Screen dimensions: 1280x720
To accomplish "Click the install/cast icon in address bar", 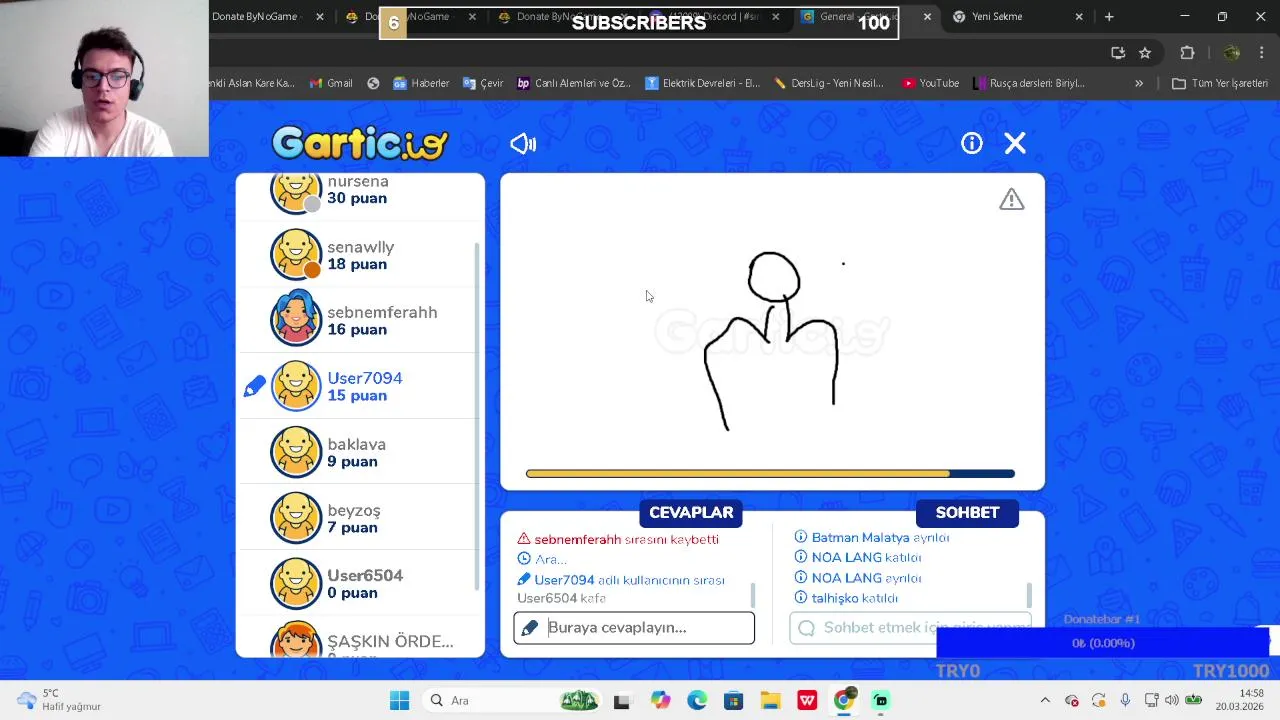I will (1118, 53).
